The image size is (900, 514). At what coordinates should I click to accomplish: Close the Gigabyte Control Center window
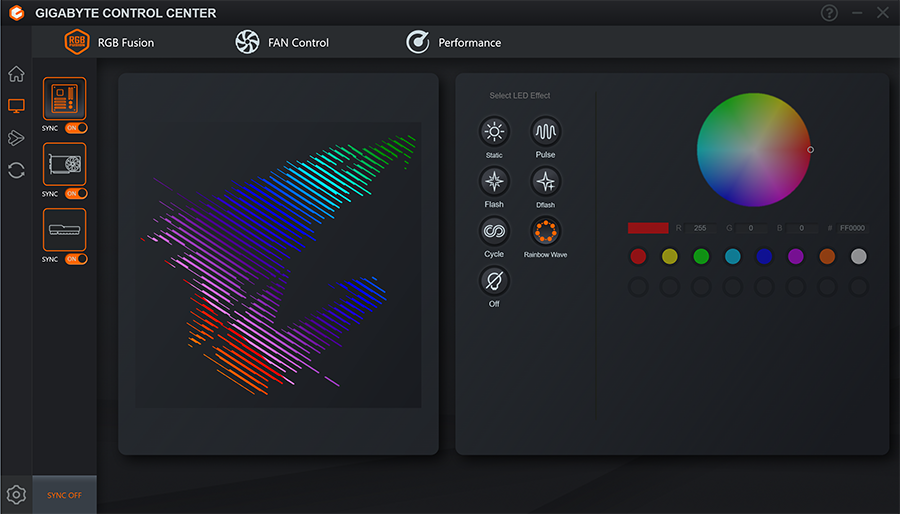(883, 13)
